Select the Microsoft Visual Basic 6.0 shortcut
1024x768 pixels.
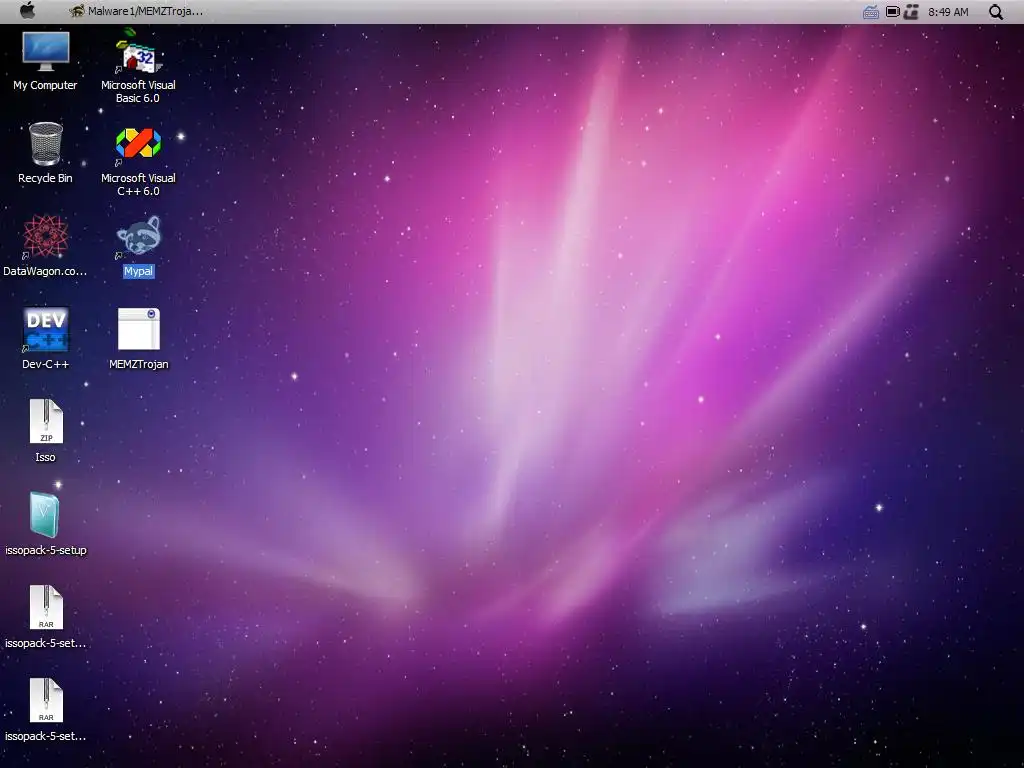[x=138, y=51]
